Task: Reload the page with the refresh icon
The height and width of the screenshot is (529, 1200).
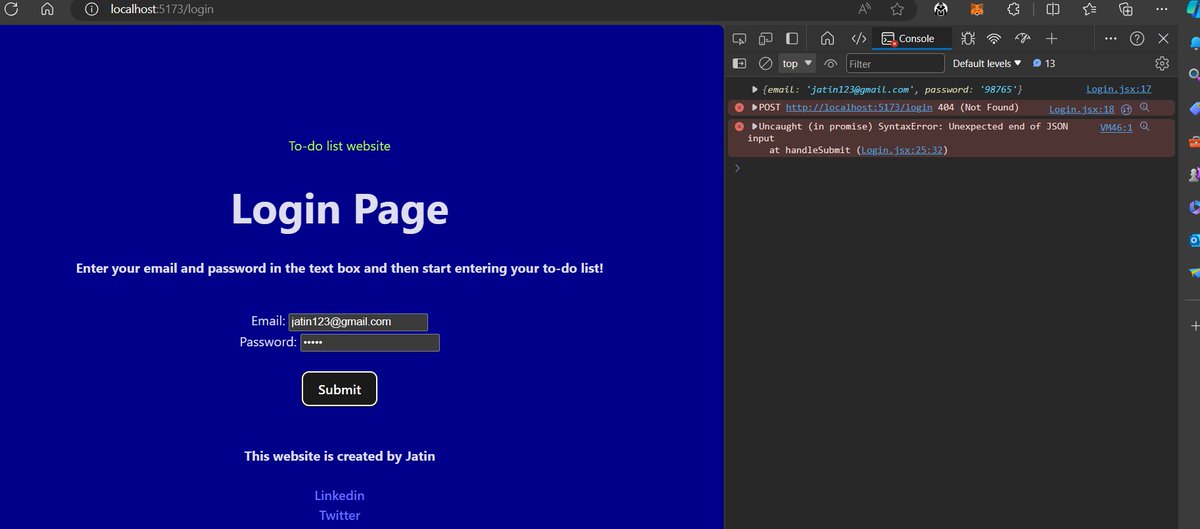Action: tap(13, 9)
